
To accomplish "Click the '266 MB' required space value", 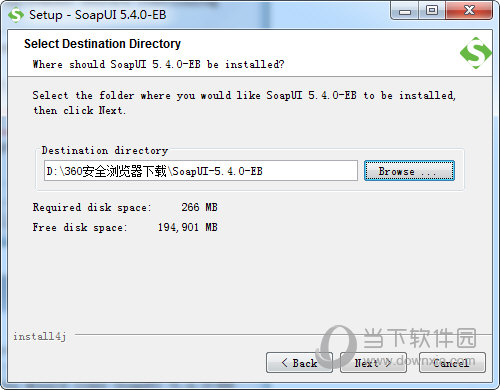I will 199,207.
